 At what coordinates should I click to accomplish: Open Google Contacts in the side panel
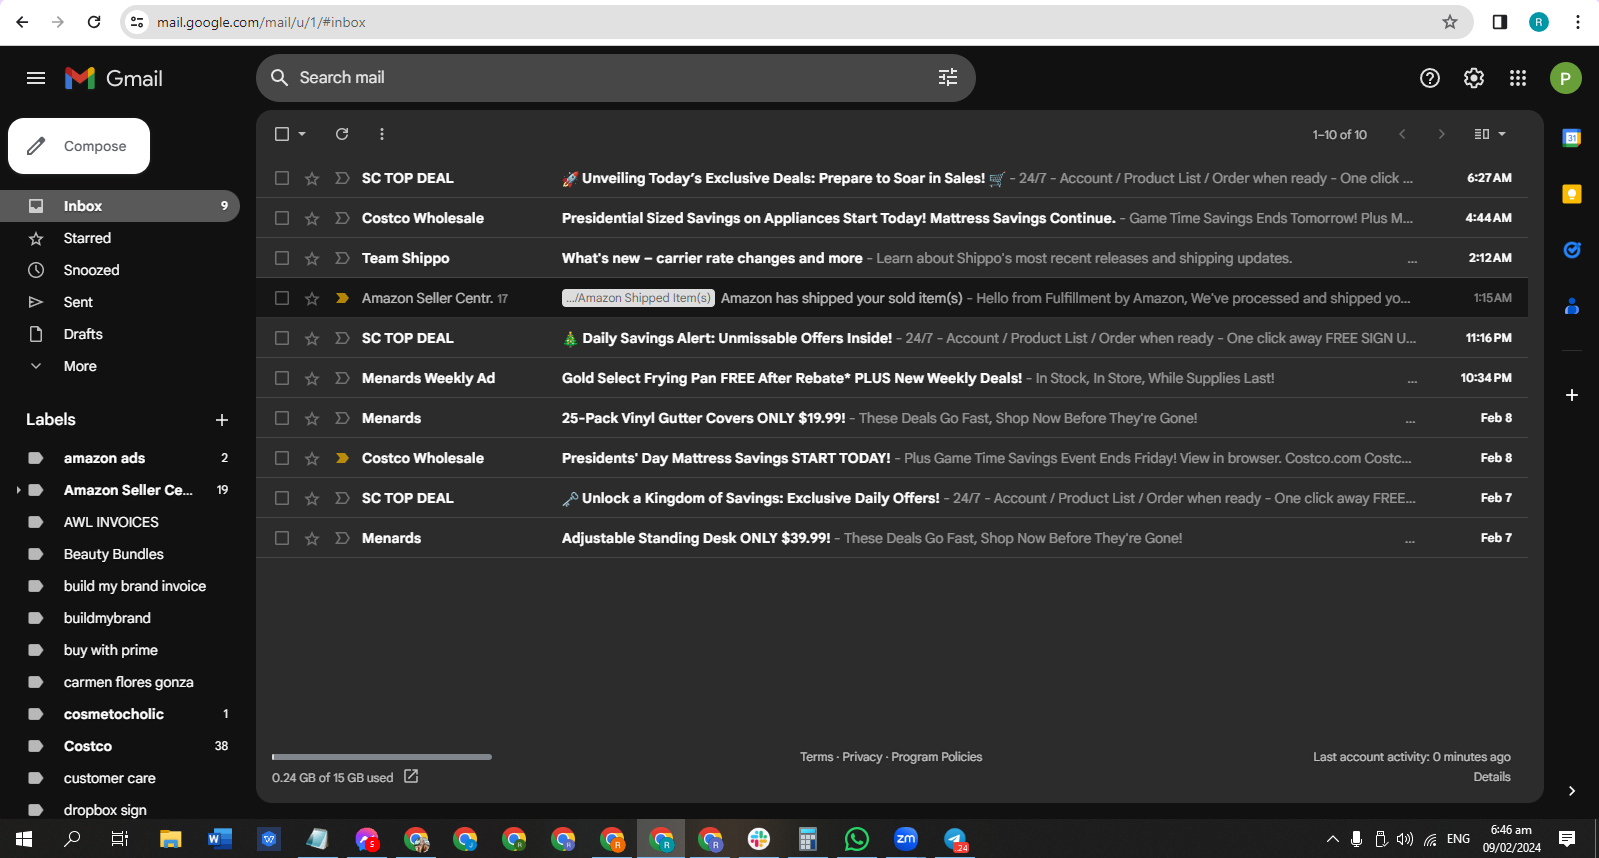click(1572, 306)
